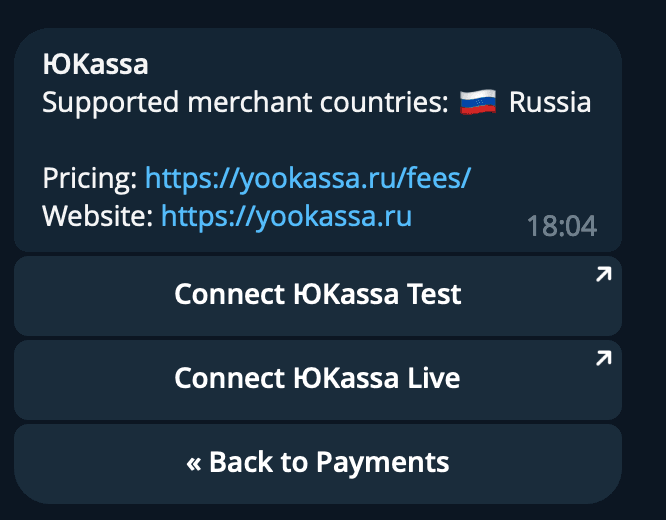Click the external-link arrow on the Test button

(603, 275)
